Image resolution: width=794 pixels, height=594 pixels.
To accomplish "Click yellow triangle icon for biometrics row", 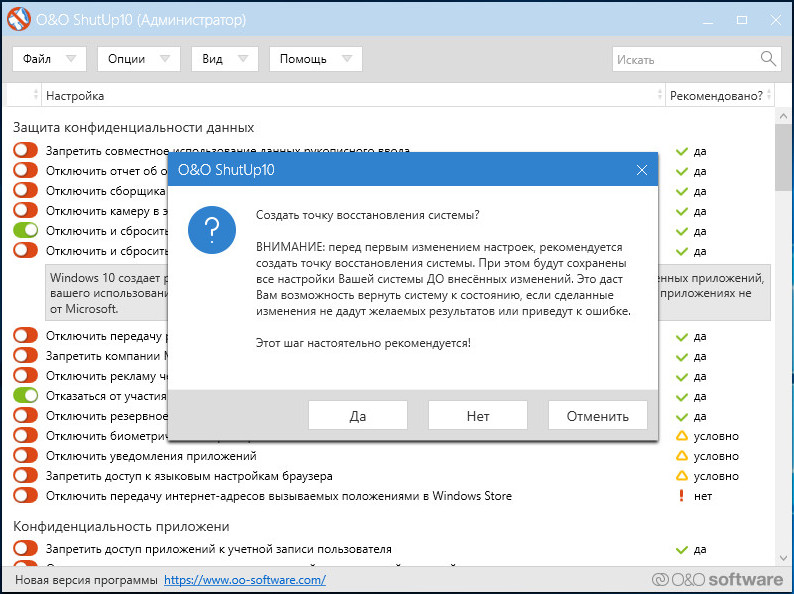I will (x=682, y=436).
